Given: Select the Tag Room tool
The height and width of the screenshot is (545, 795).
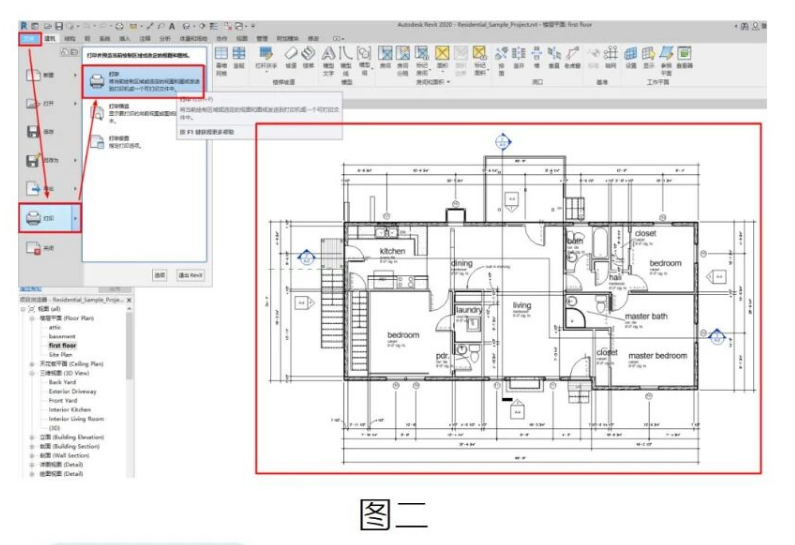Looking at the screenshot, I should coord(422,61).
